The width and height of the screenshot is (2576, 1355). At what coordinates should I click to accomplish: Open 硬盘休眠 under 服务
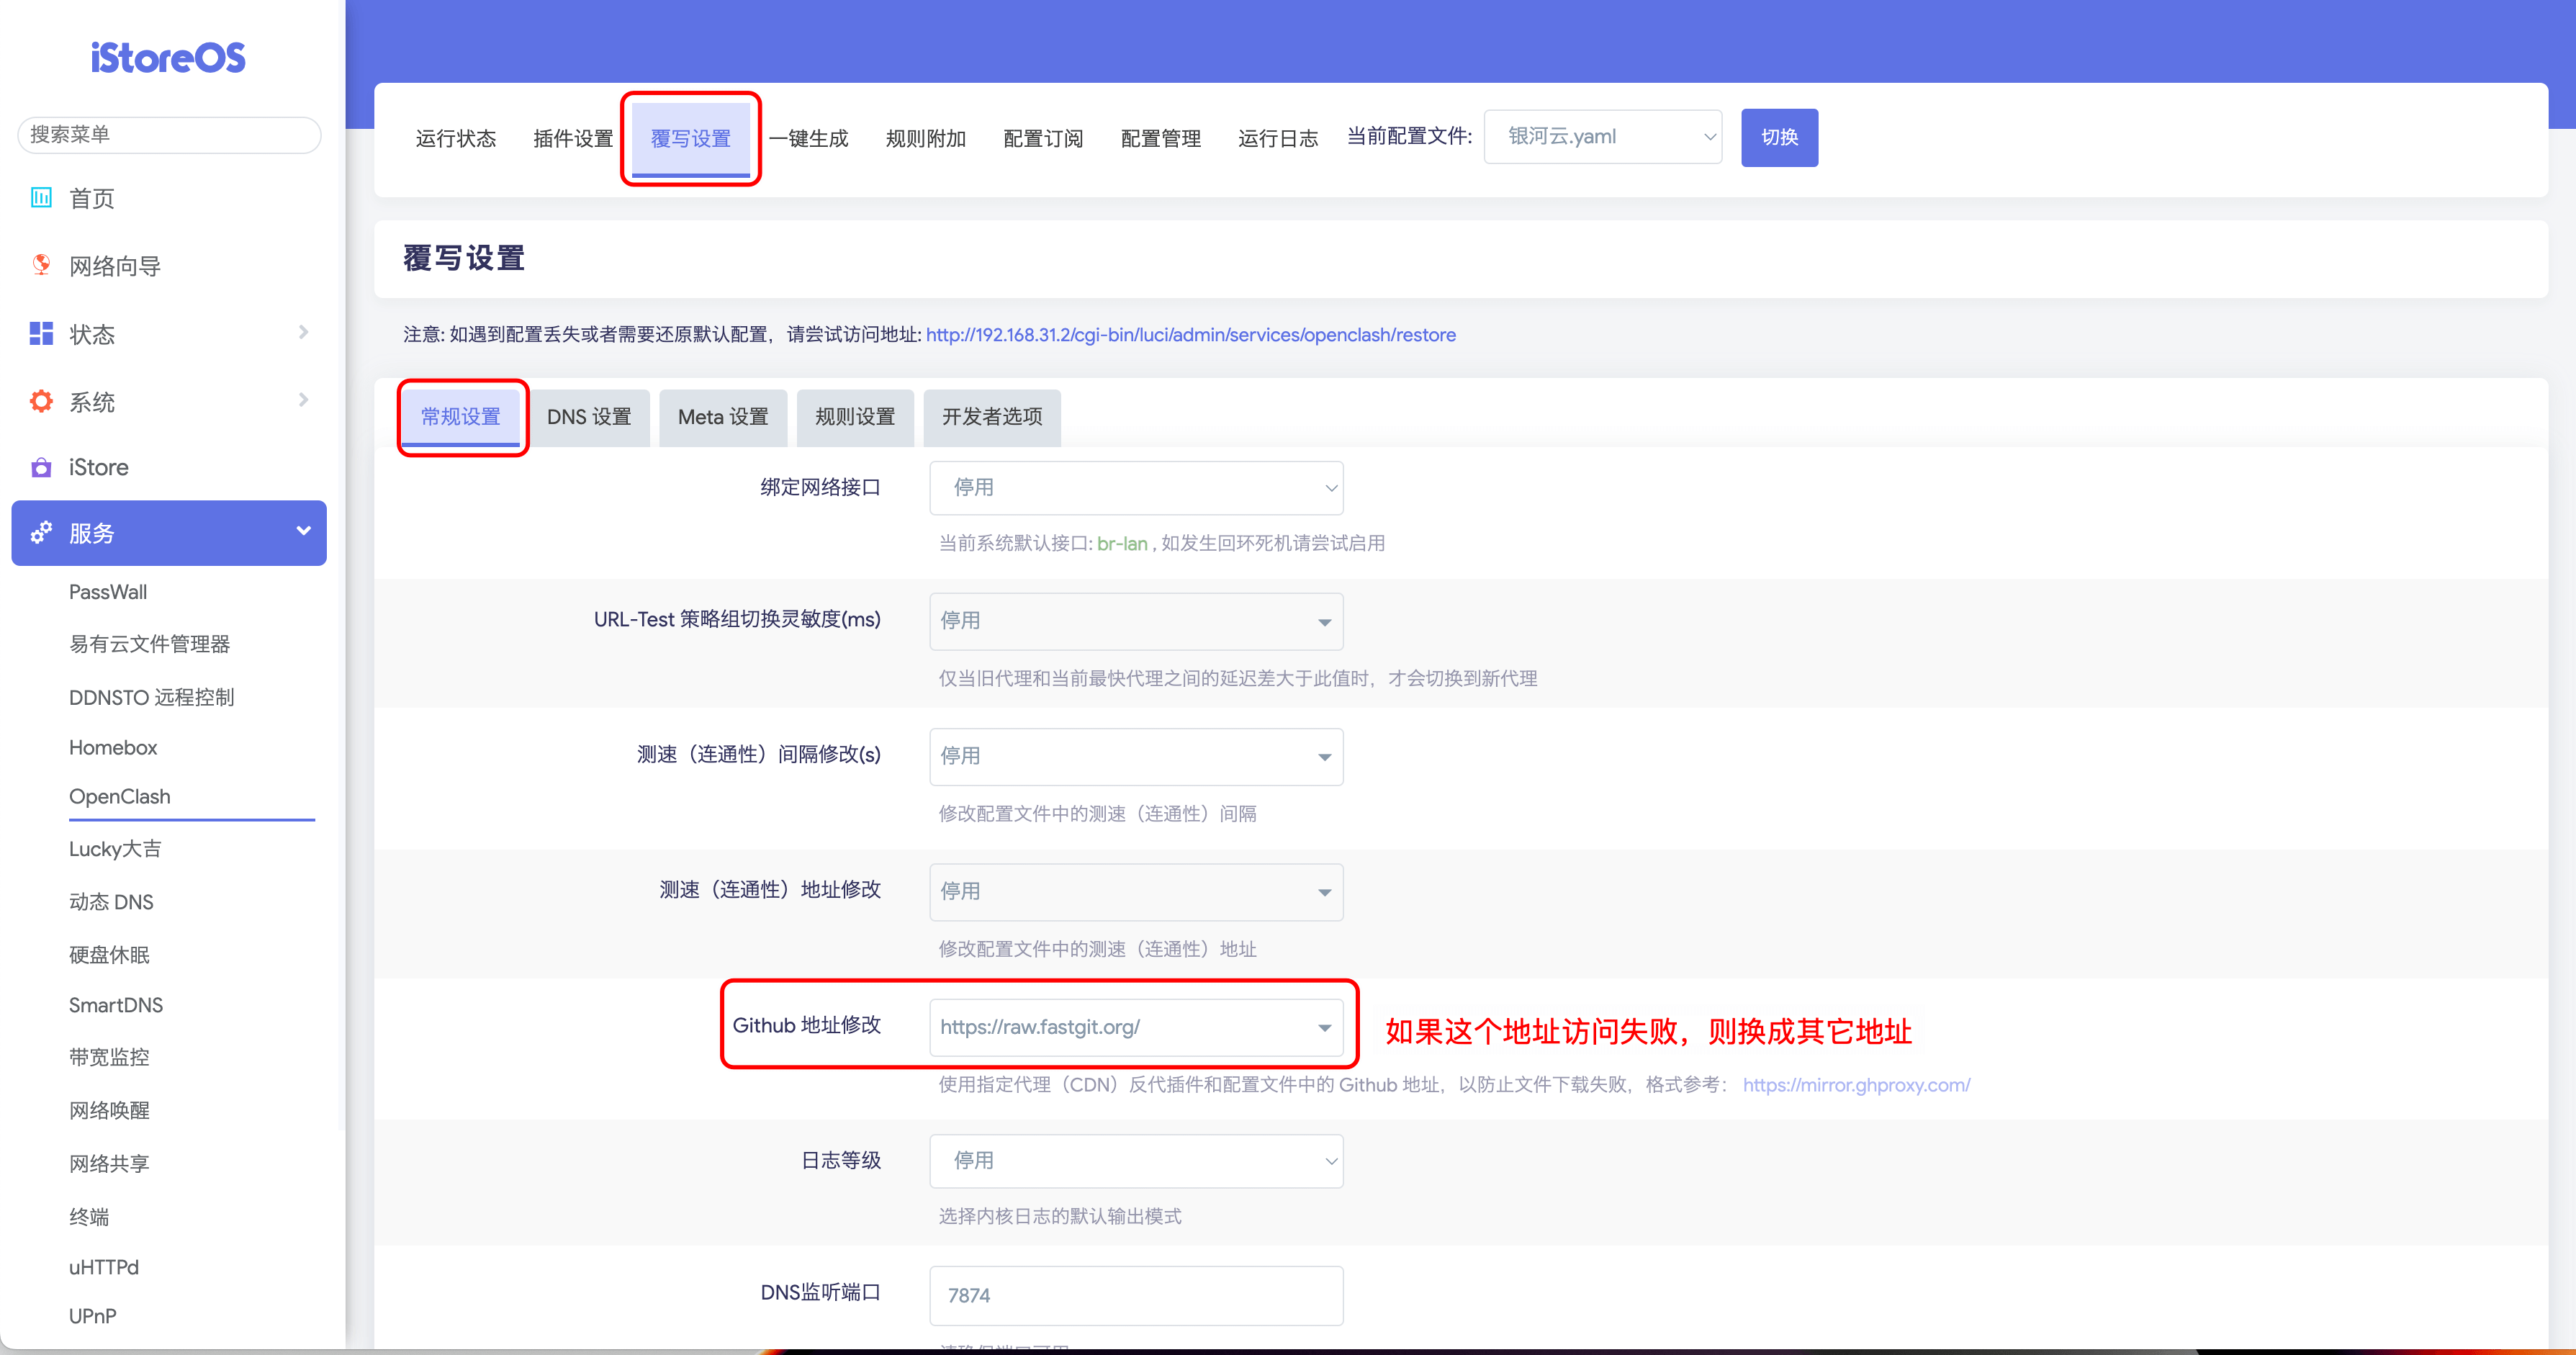(109, 955)
